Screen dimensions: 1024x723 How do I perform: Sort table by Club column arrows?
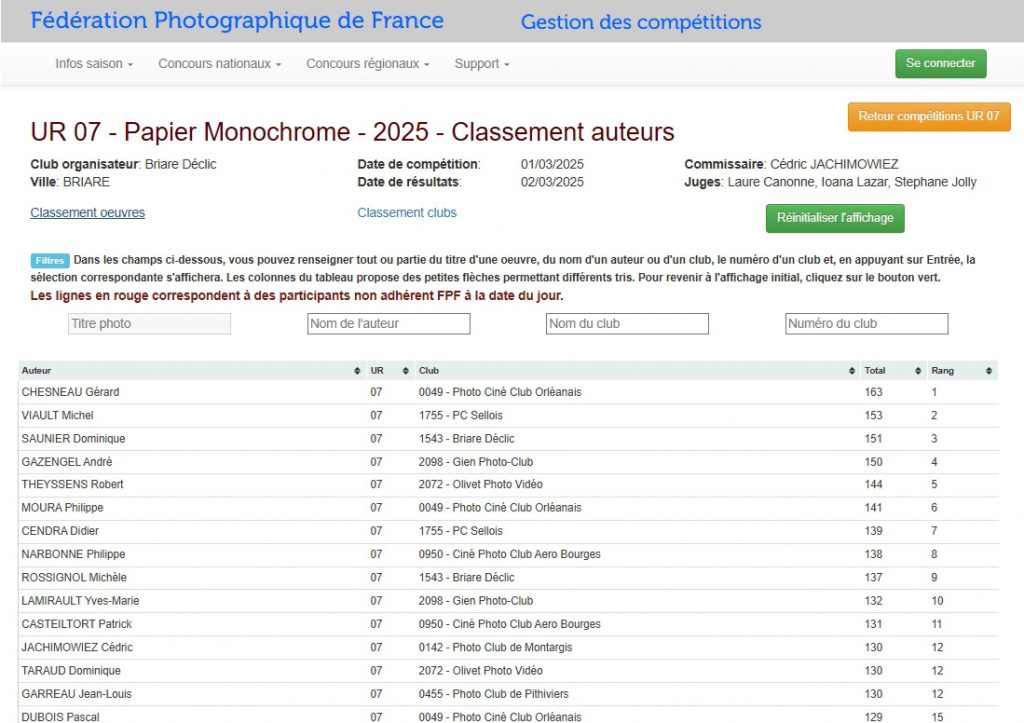(x=849, y=371)
